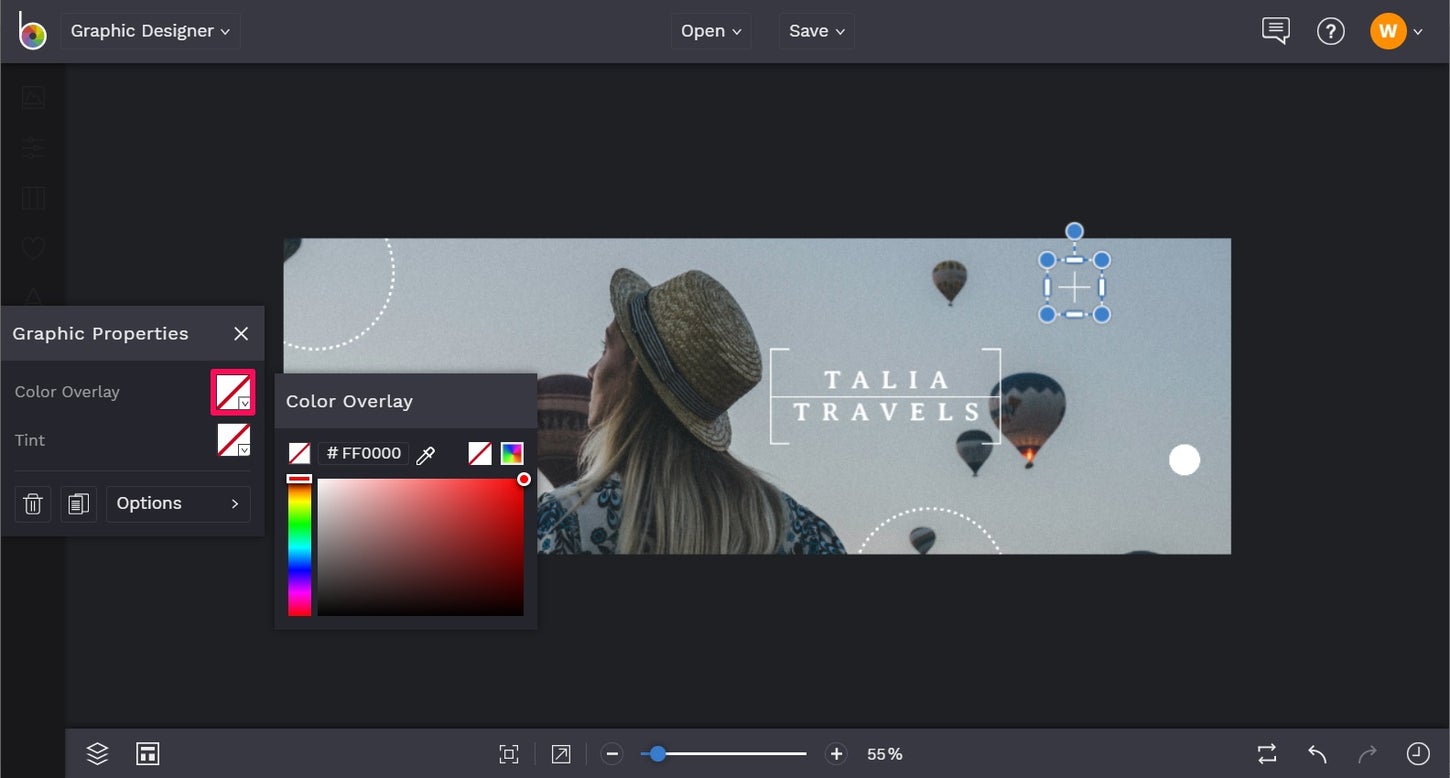Click the zoom out minus button

click(613, 754)
